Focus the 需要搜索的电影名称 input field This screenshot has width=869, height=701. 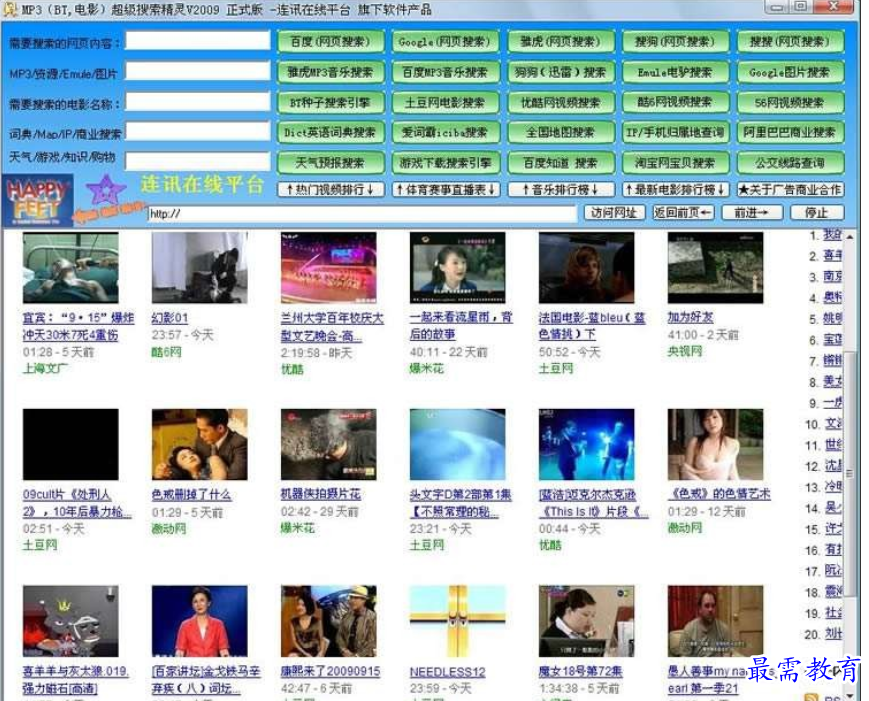(x=198, y=101)
